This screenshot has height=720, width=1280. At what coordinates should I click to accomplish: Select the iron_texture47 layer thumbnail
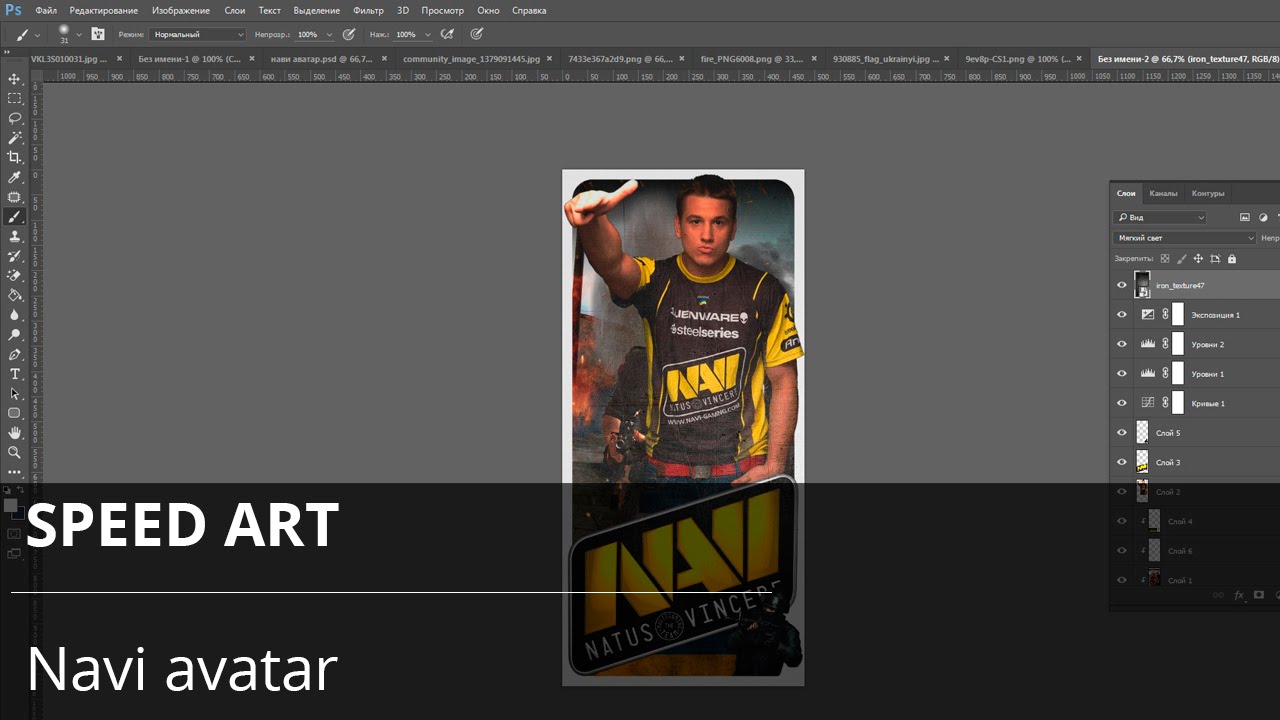1142,285
